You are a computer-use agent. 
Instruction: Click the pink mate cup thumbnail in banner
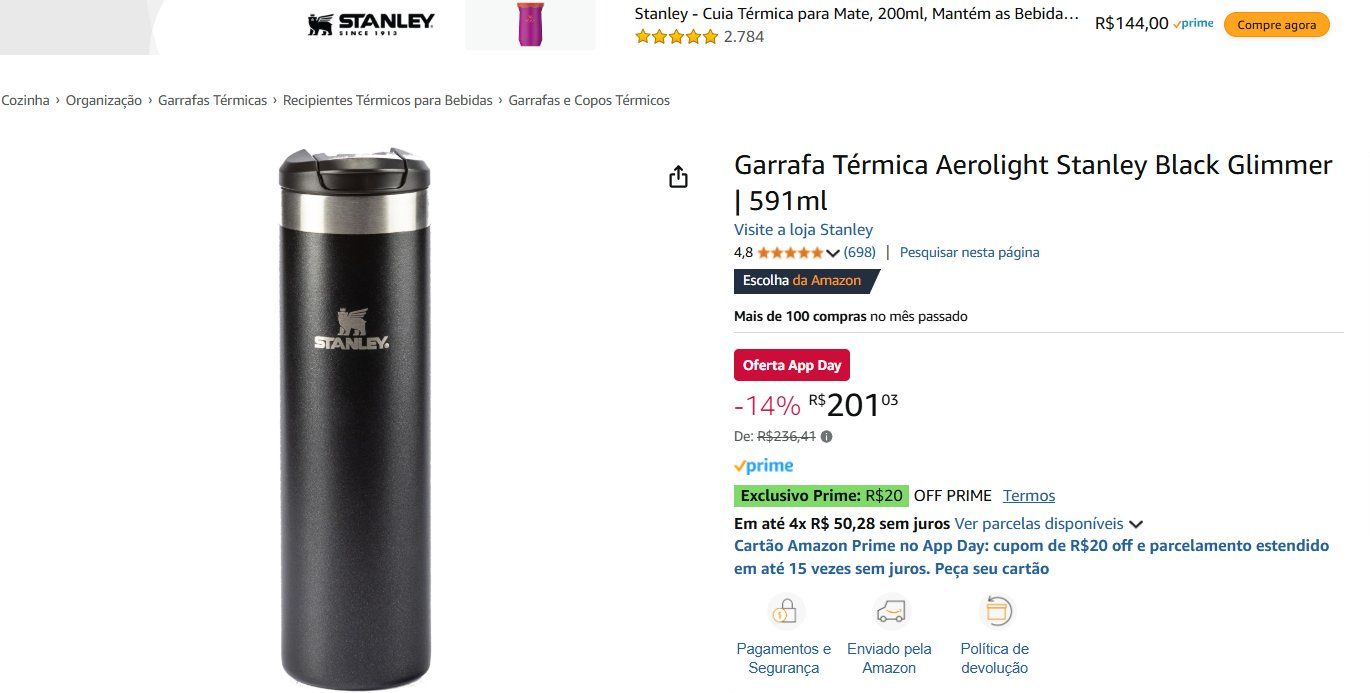pyautogui.click(x=530, y=25)
